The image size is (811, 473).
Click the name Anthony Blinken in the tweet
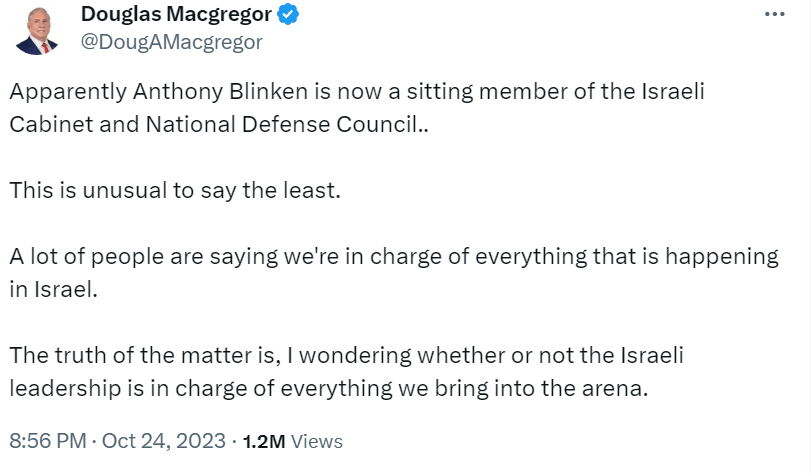point(183,92)
